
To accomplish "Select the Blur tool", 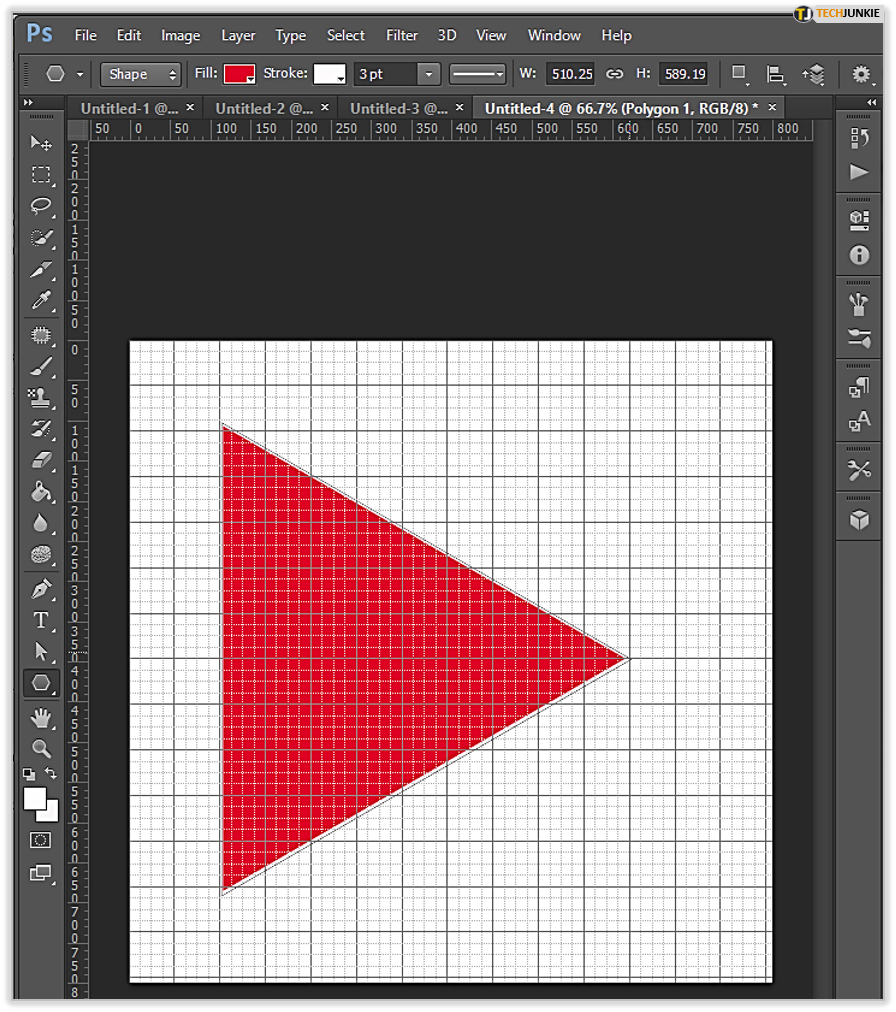I will (41, 523).
